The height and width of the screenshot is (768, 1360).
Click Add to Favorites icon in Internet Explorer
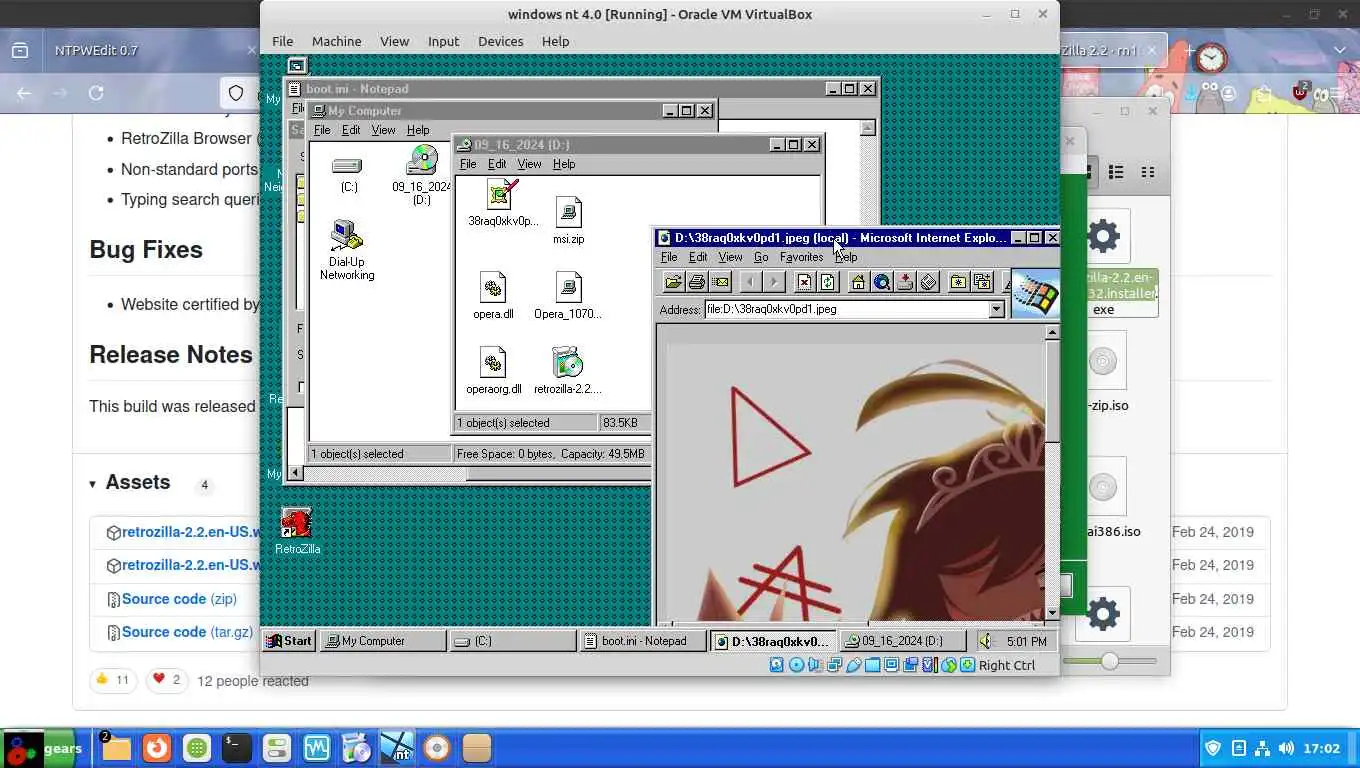[982, 283]
